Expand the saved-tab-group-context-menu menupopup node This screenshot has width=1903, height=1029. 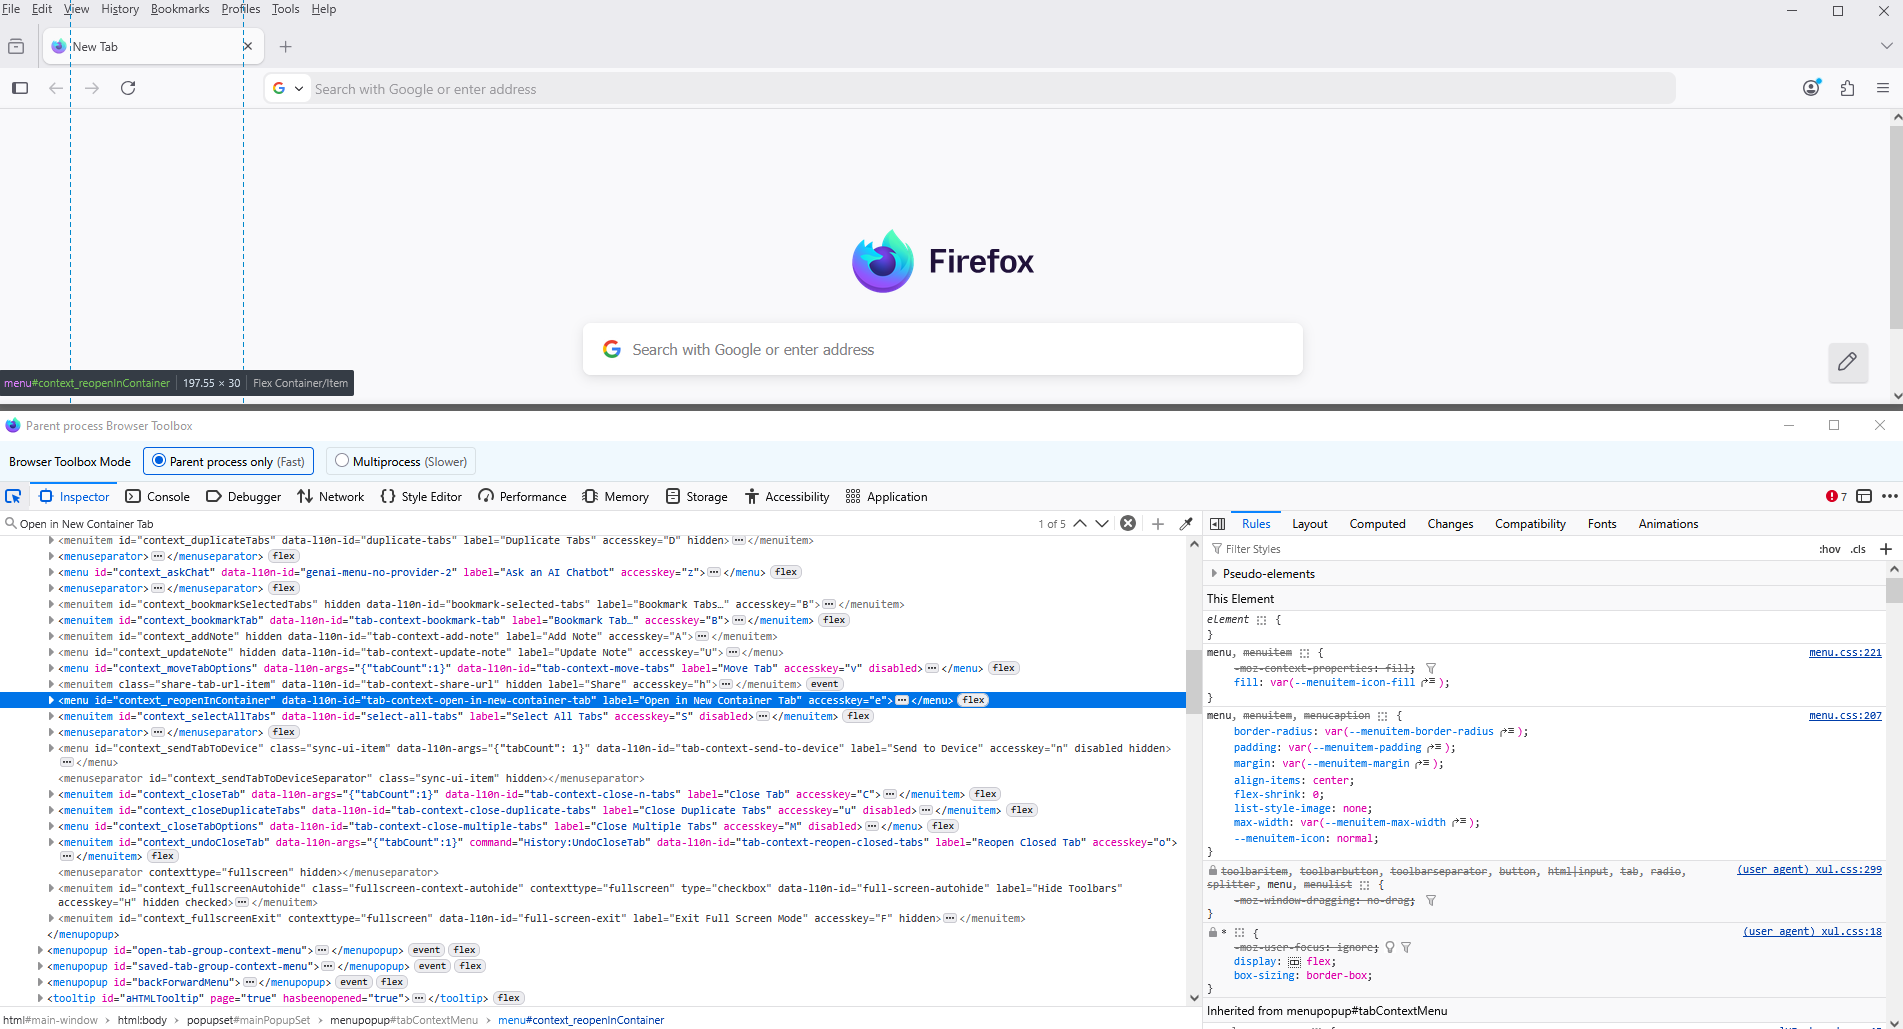pyautogui.click(x=40, y=966)
